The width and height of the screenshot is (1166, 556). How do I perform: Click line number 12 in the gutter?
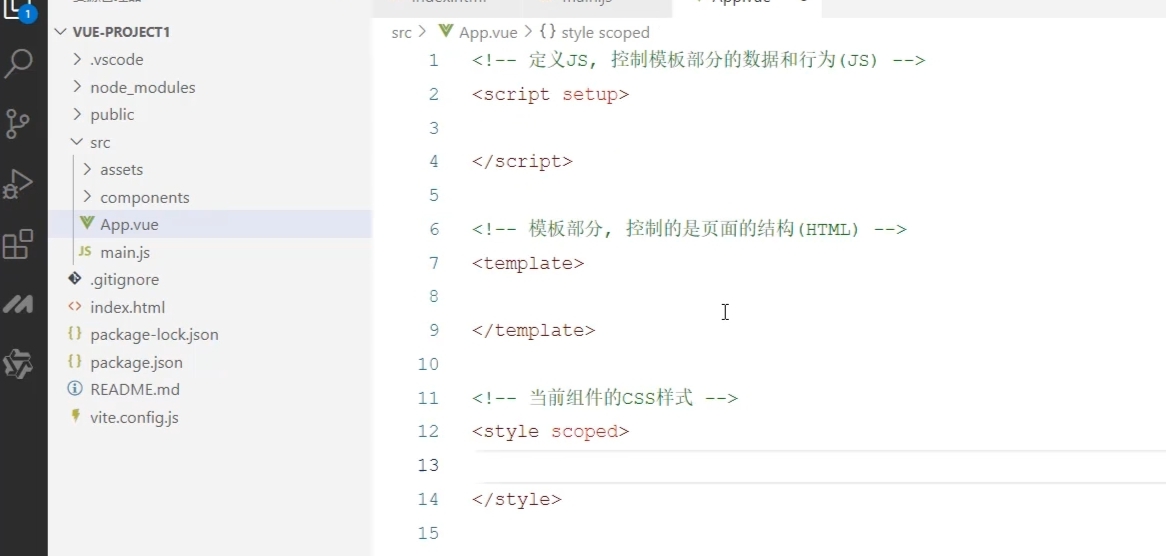point(428,431)
